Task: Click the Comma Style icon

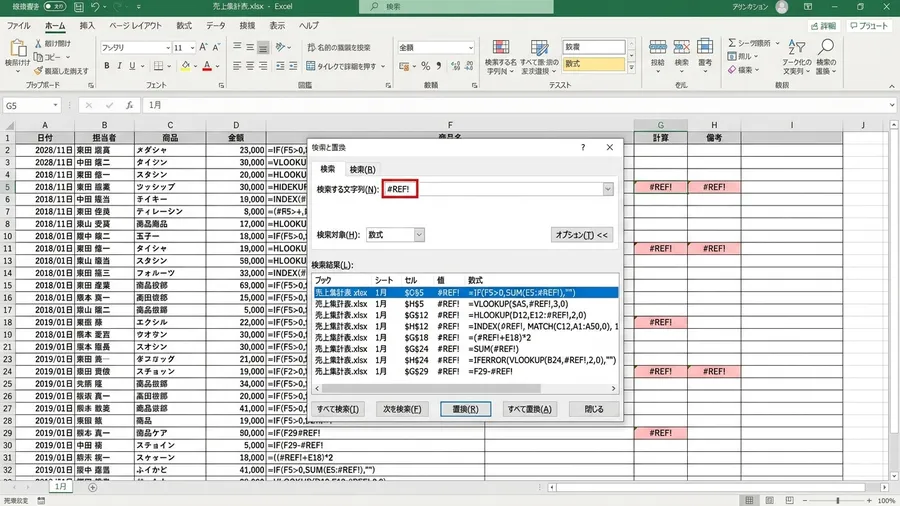Action: tap(439, 67)
